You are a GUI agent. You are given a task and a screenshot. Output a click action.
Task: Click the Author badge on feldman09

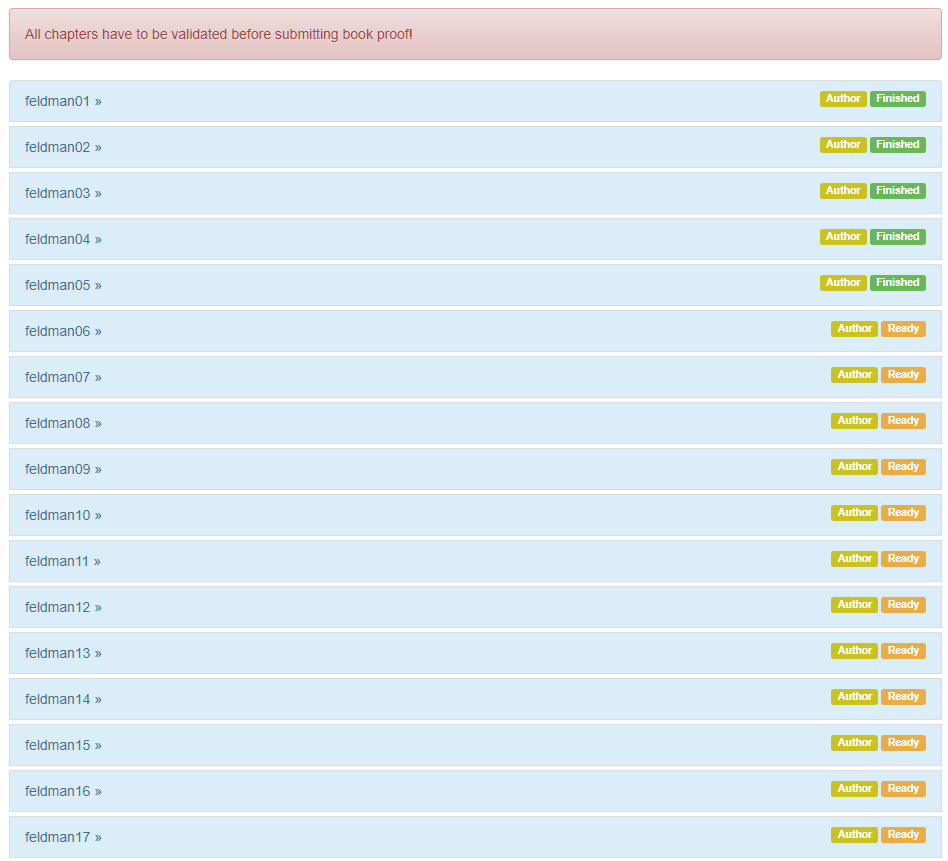[854, 467]
